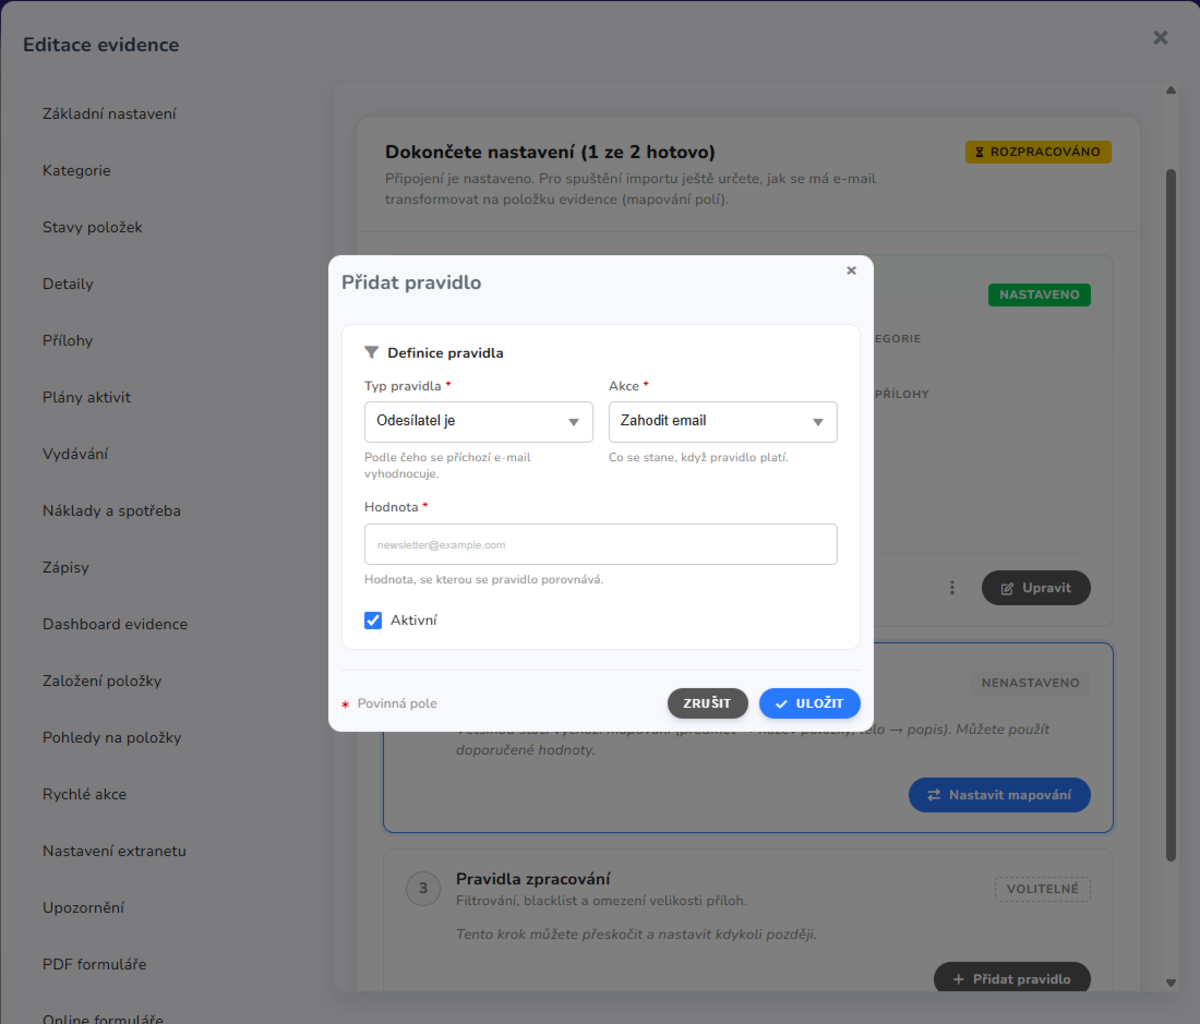Open Stavy položek section

(x=93, y=227)
